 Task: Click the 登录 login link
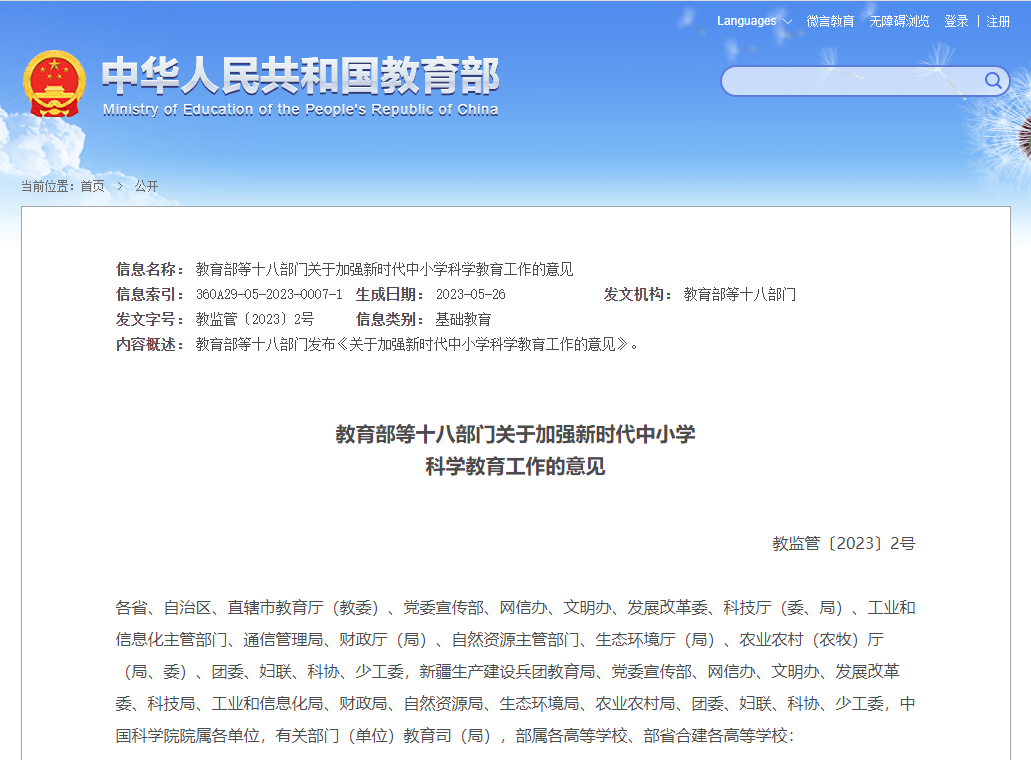[x=956, y=21]
